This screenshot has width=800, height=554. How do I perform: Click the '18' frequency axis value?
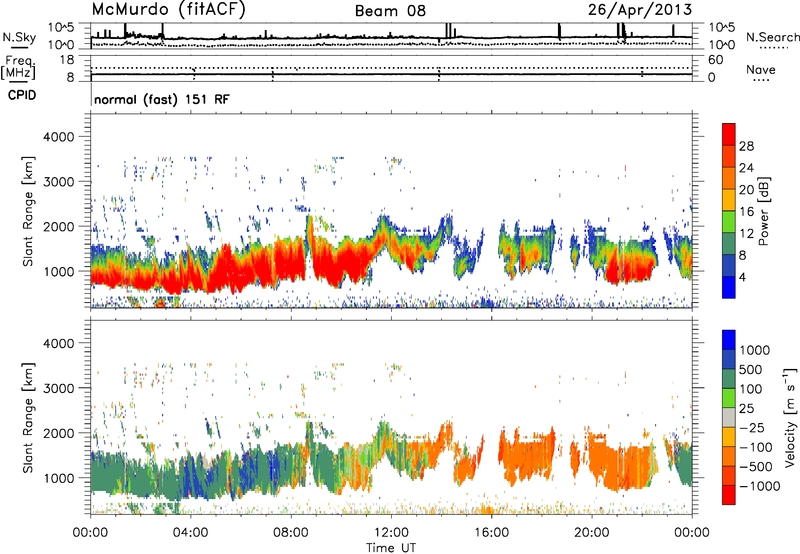point(66,60)
